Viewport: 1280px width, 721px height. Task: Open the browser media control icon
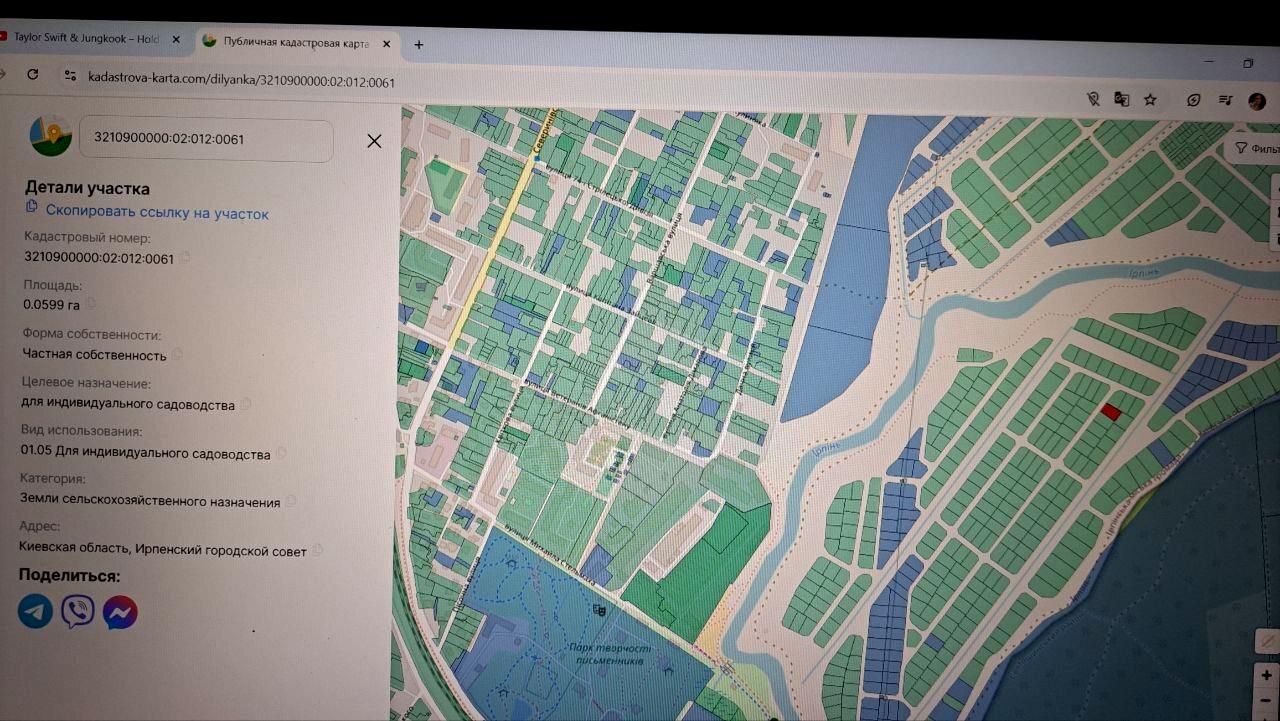[1225, 100]
